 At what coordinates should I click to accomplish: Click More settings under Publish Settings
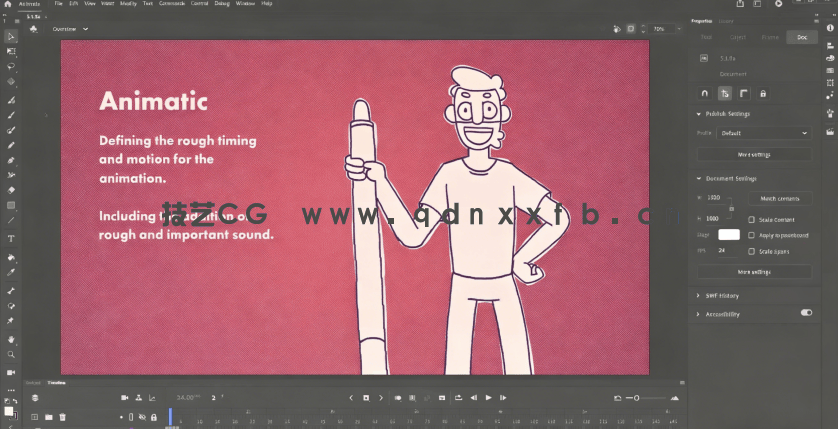pyautogui.click(x=754, y=154)
